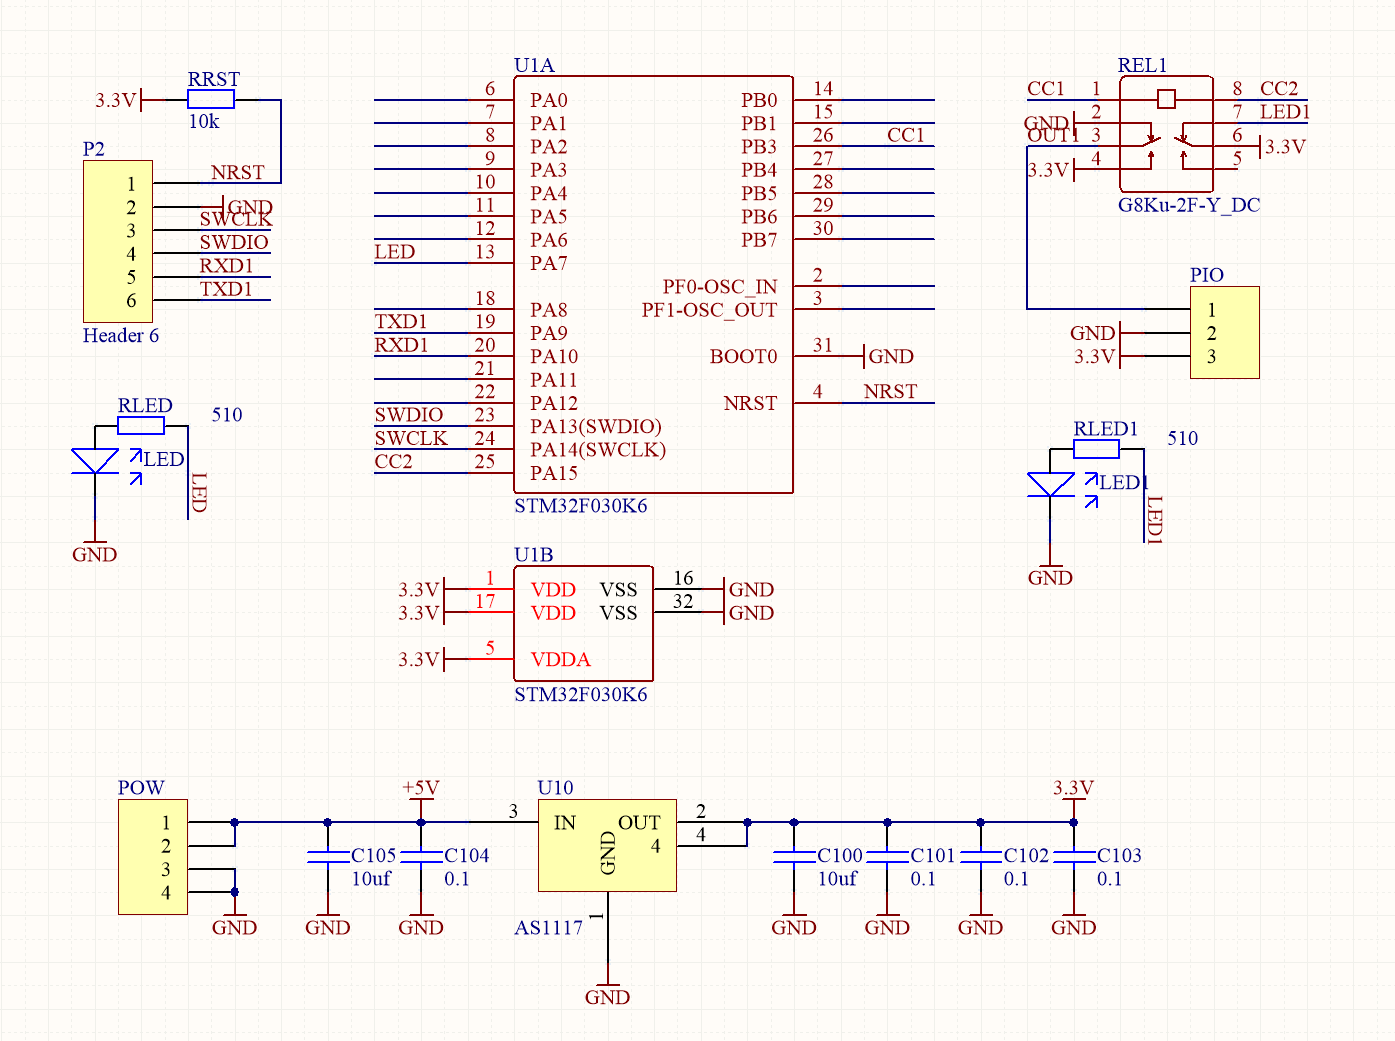The height and width of the screenshot is (1041, 1395).
Task: Click the CC1 net label at PB3
Action: click(906, 135)
